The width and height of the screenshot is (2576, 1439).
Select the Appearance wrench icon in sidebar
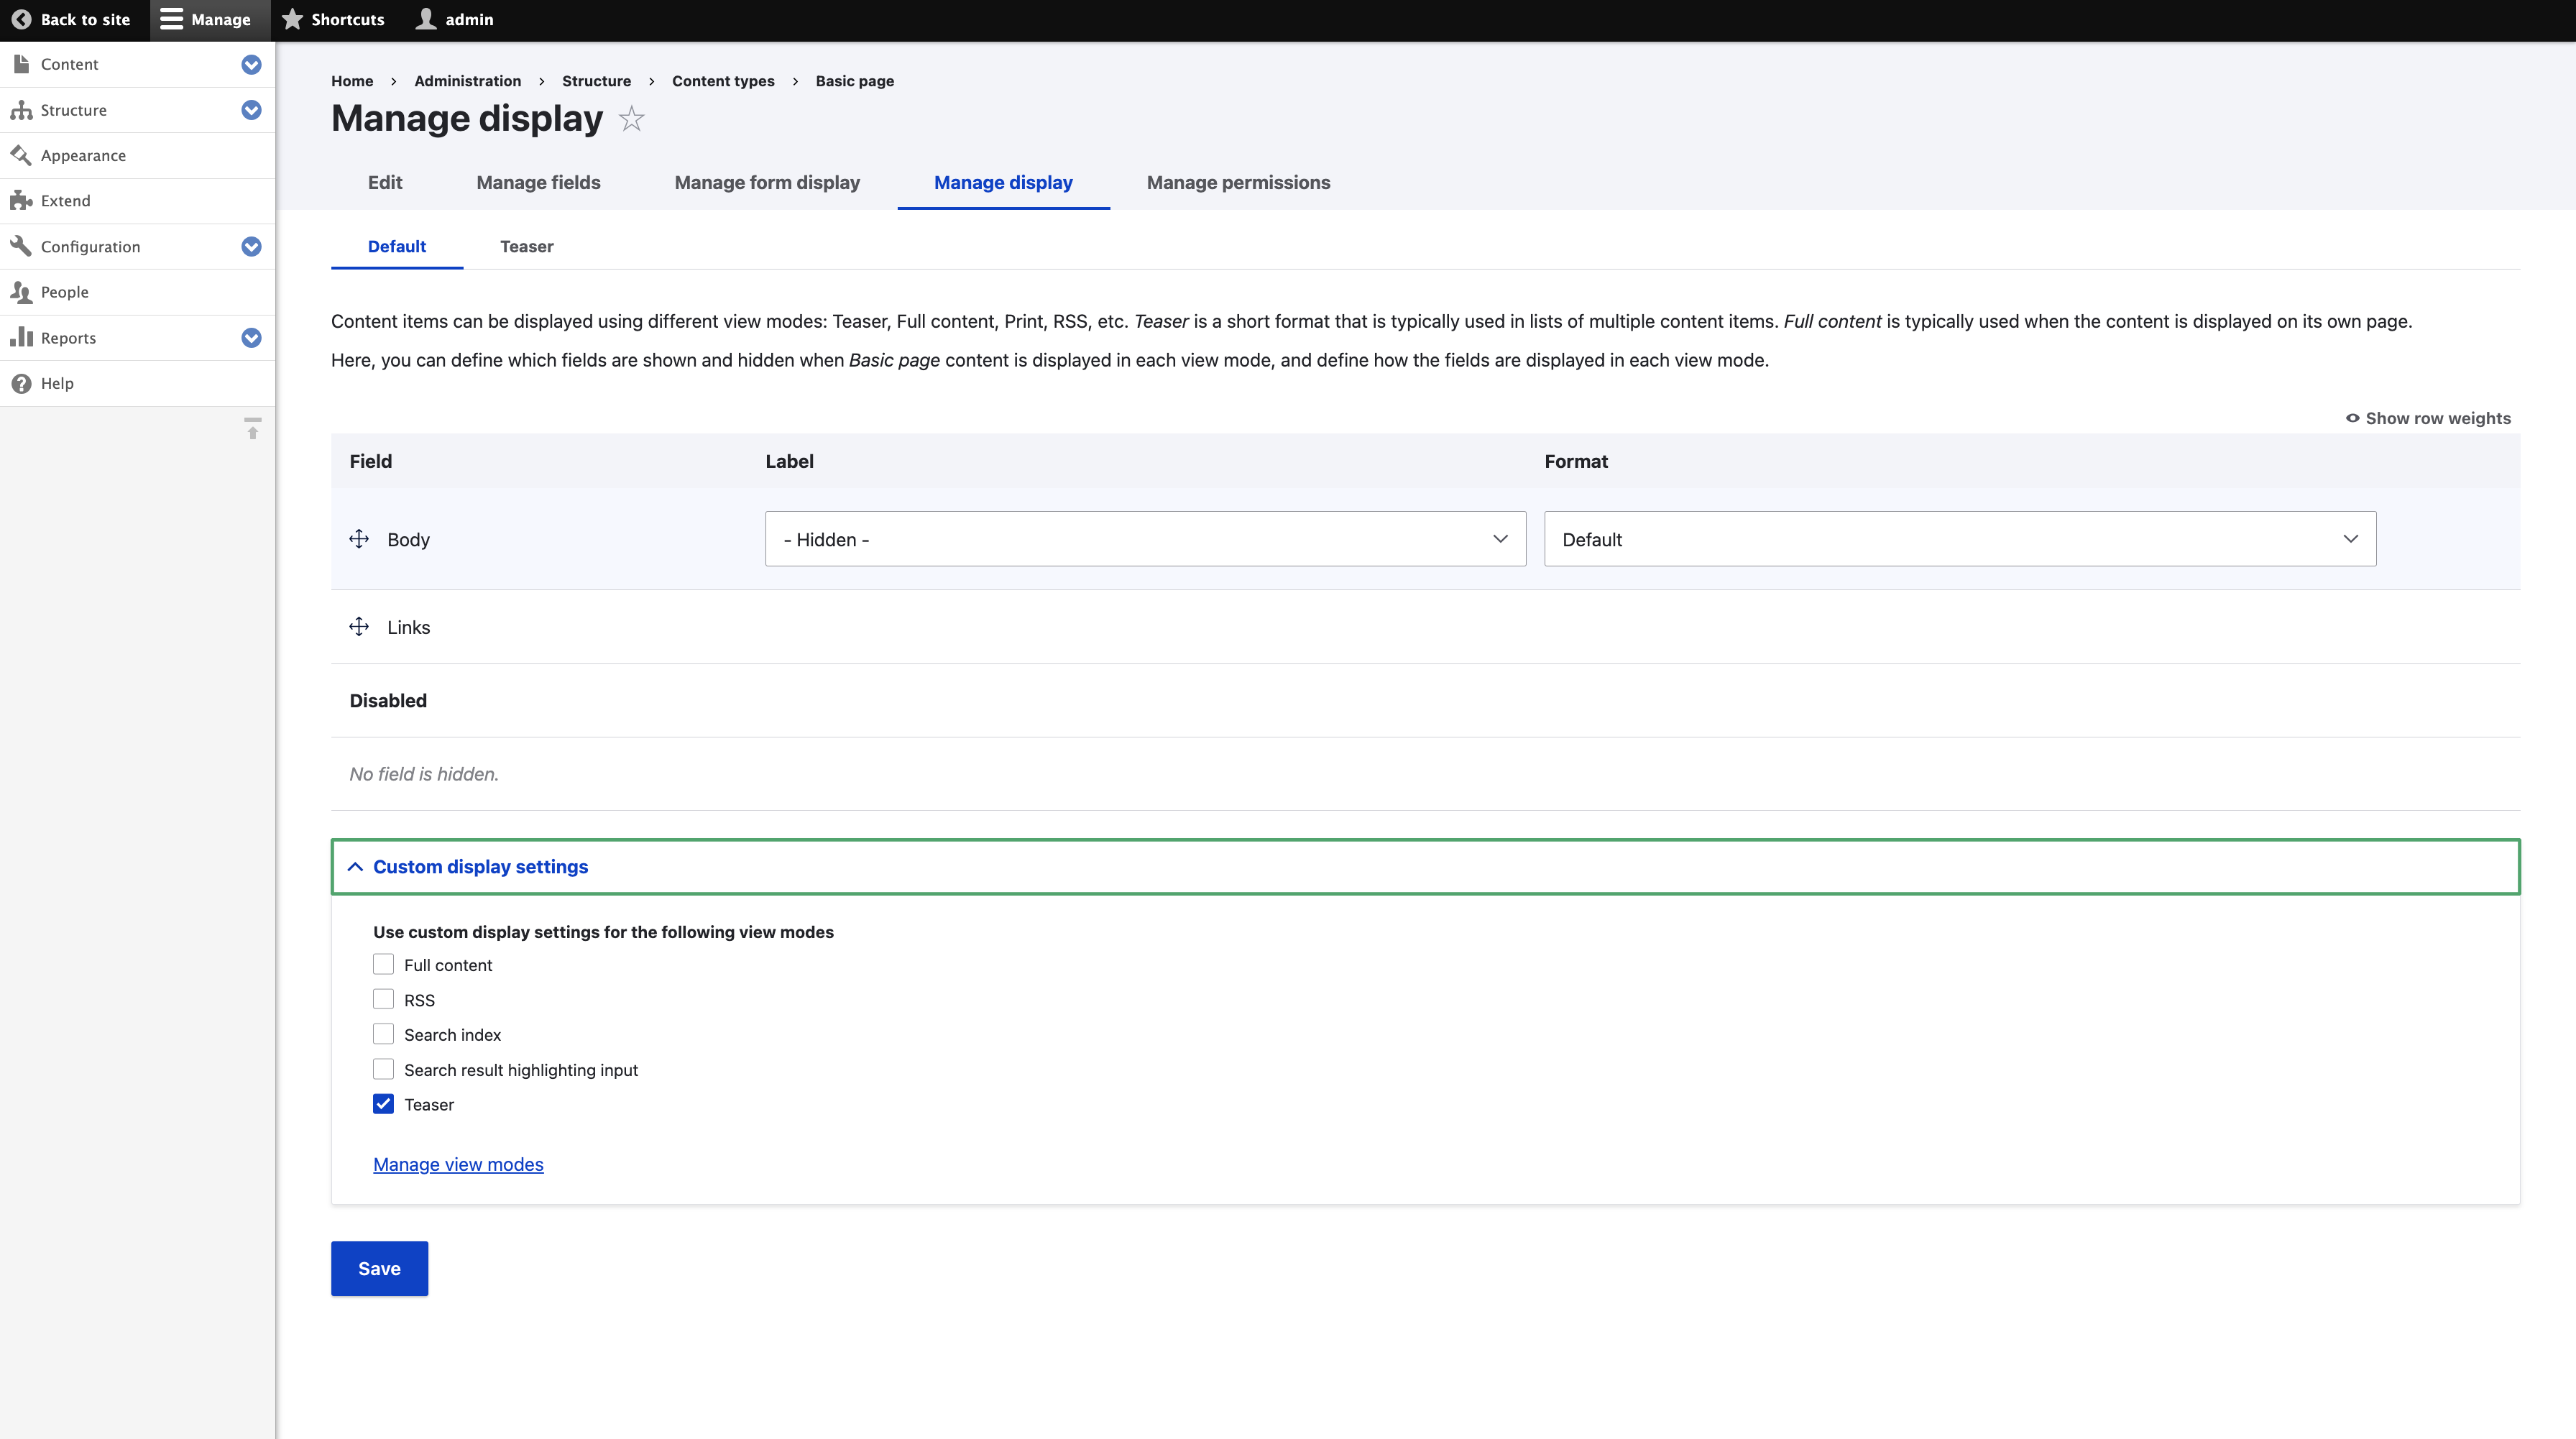click(x=21, y=155)
